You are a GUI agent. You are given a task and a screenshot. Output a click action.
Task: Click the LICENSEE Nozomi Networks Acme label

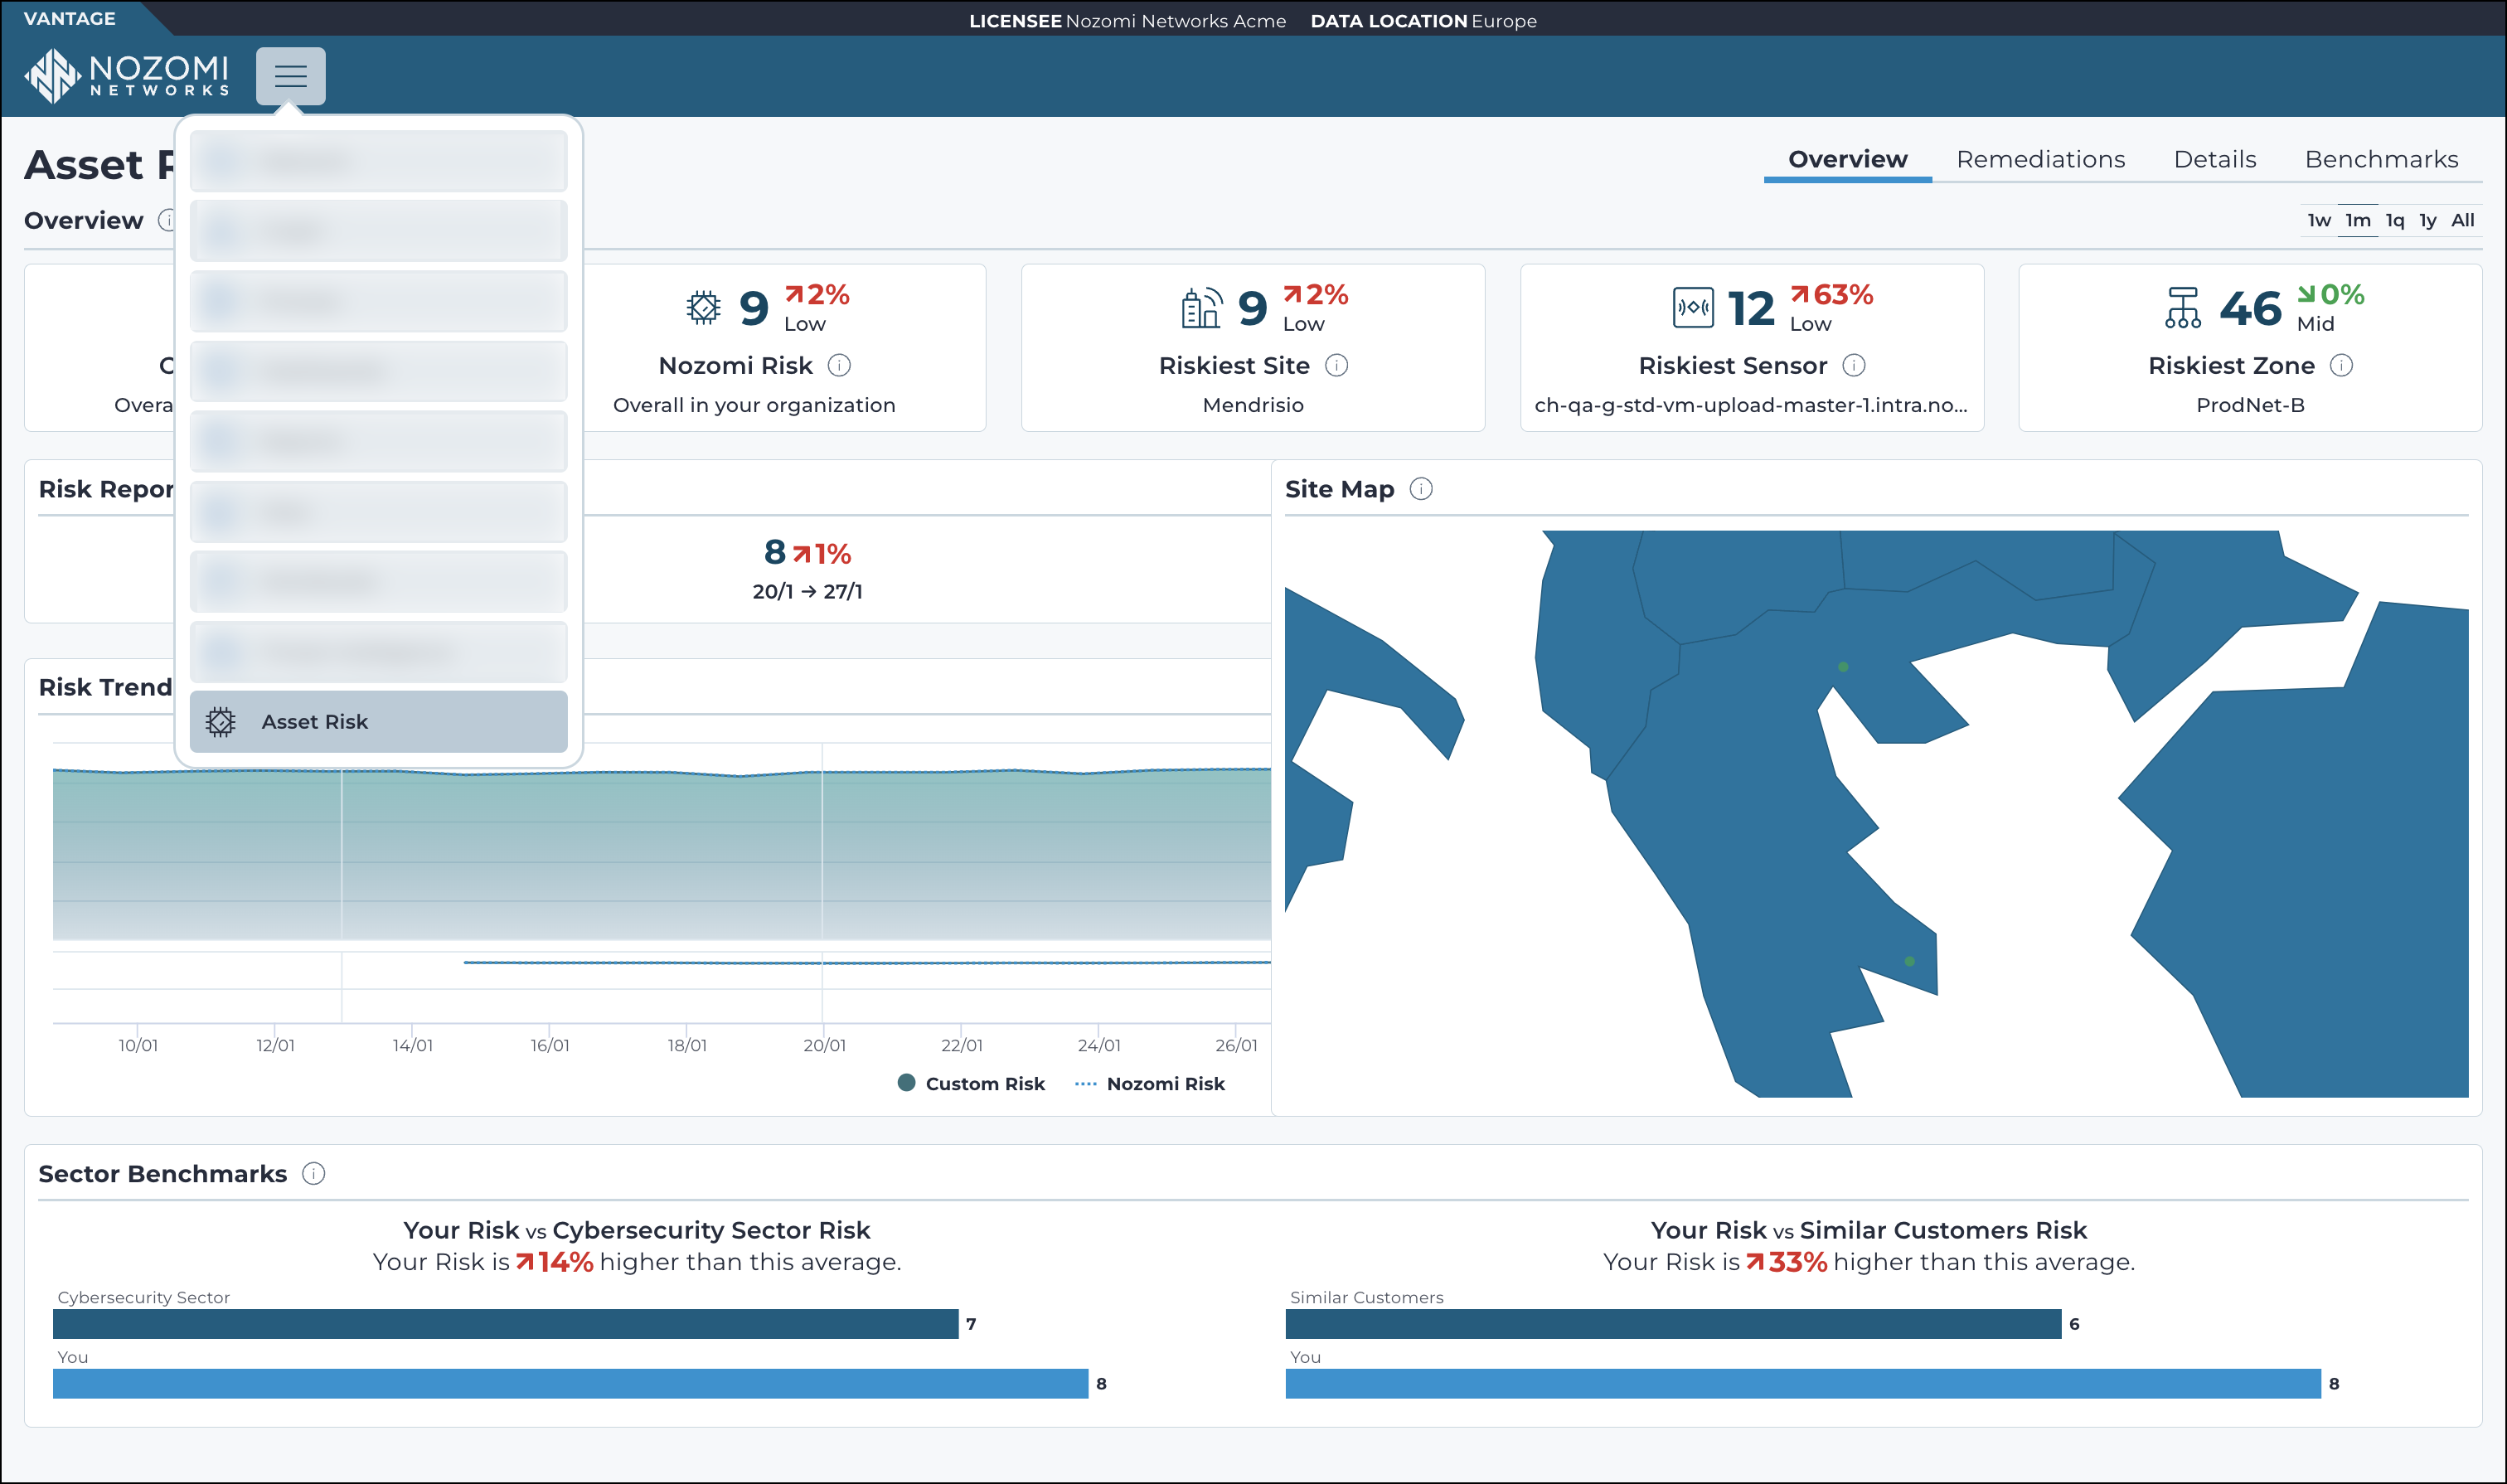pyautogui.click(x=1127, y=21)
